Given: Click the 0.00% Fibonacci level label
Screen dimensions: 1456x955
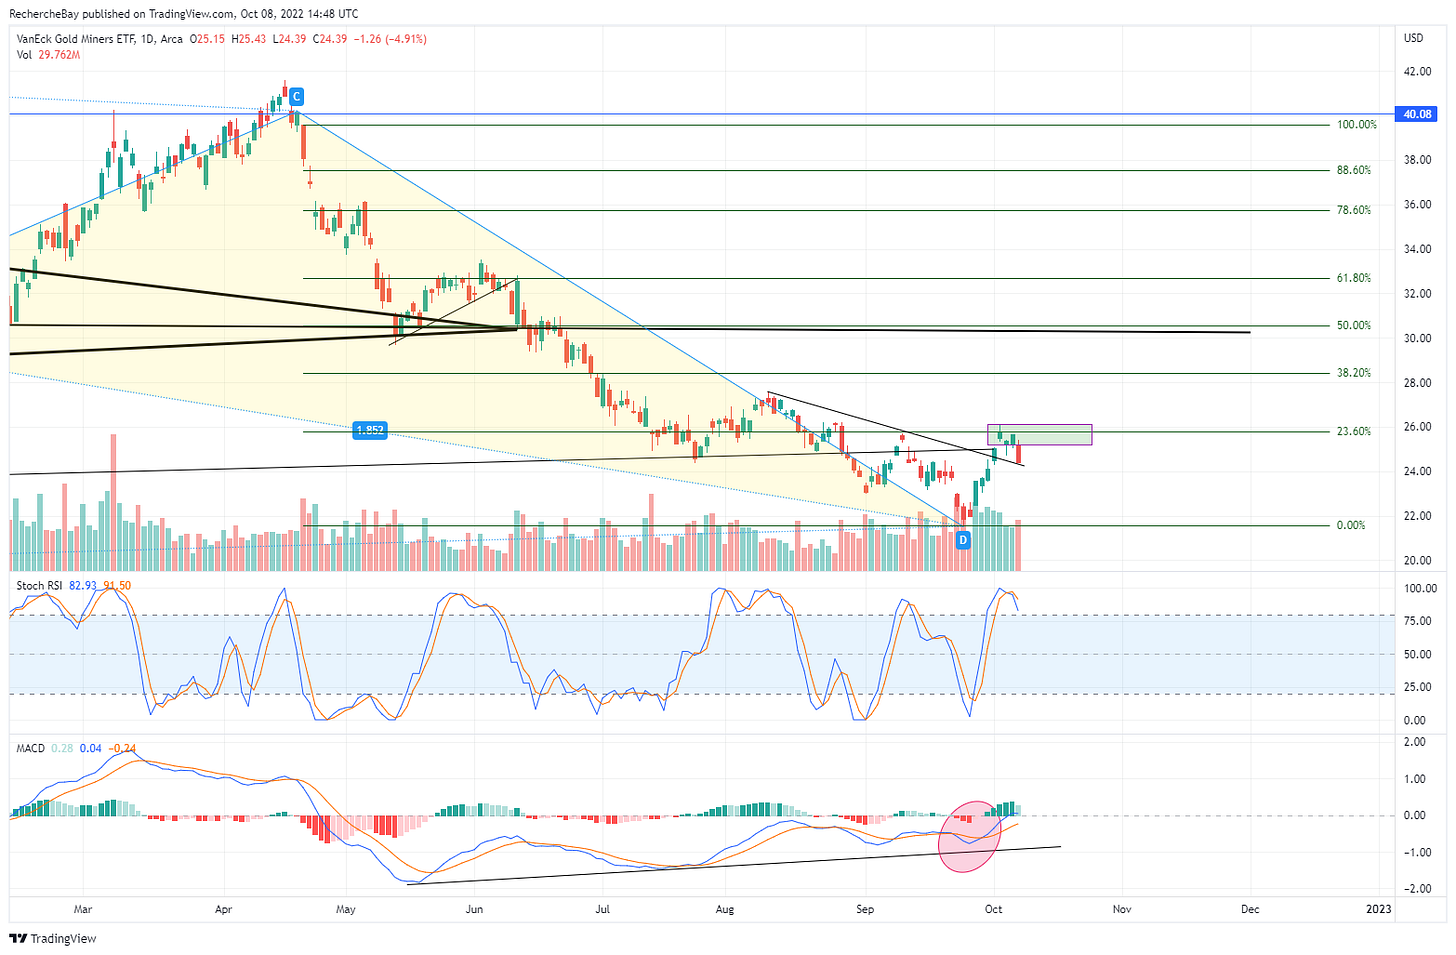Looking at the screenshot, I should pyautogui.click(x=1351, y=525).
